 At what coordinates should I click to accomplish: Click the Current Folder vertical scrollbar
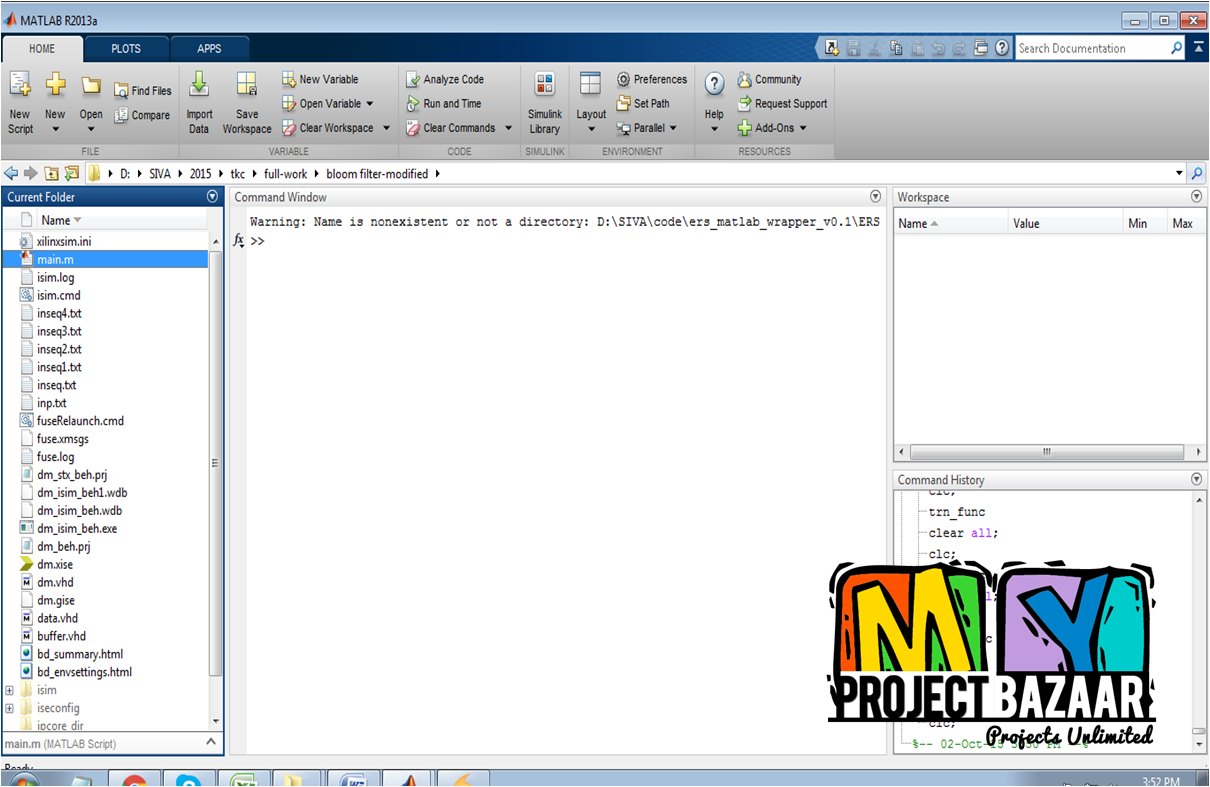216,463
